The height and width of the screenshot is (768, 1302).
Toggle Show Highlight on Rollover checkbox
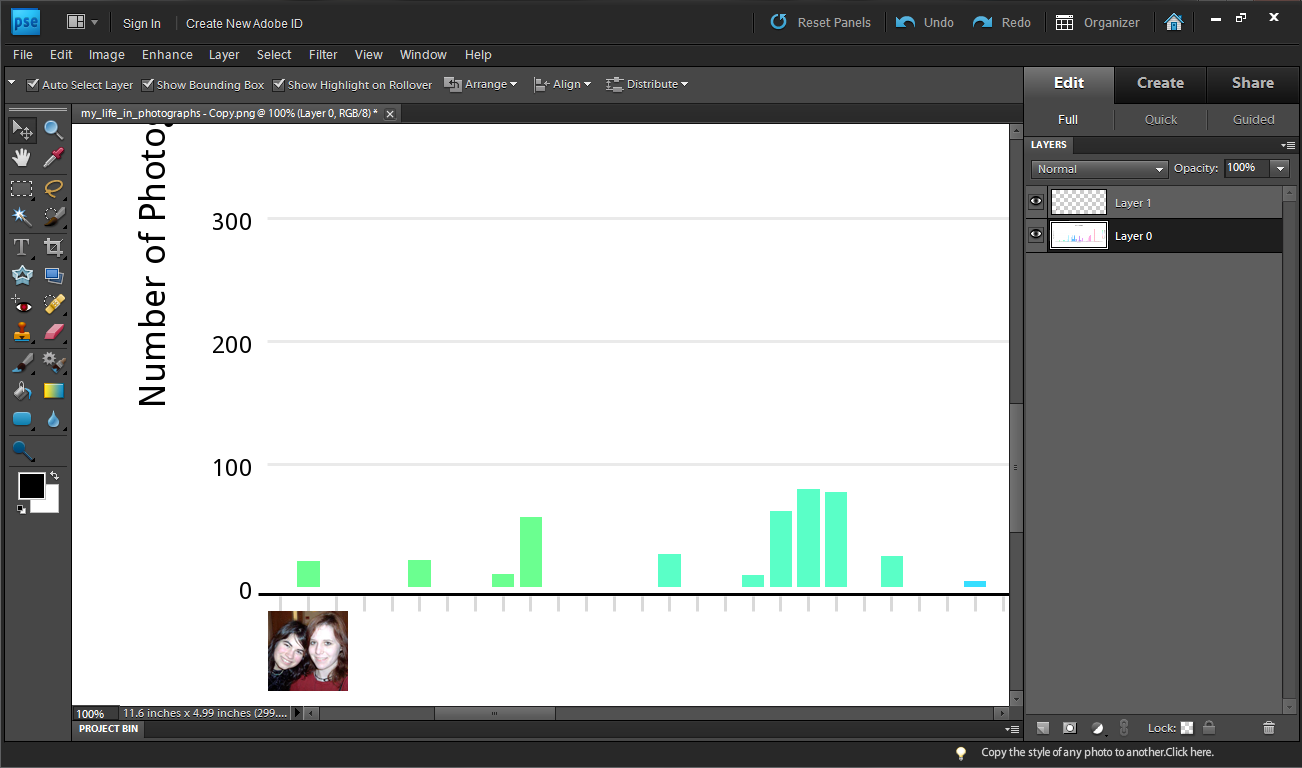click(x=279, y=85)
